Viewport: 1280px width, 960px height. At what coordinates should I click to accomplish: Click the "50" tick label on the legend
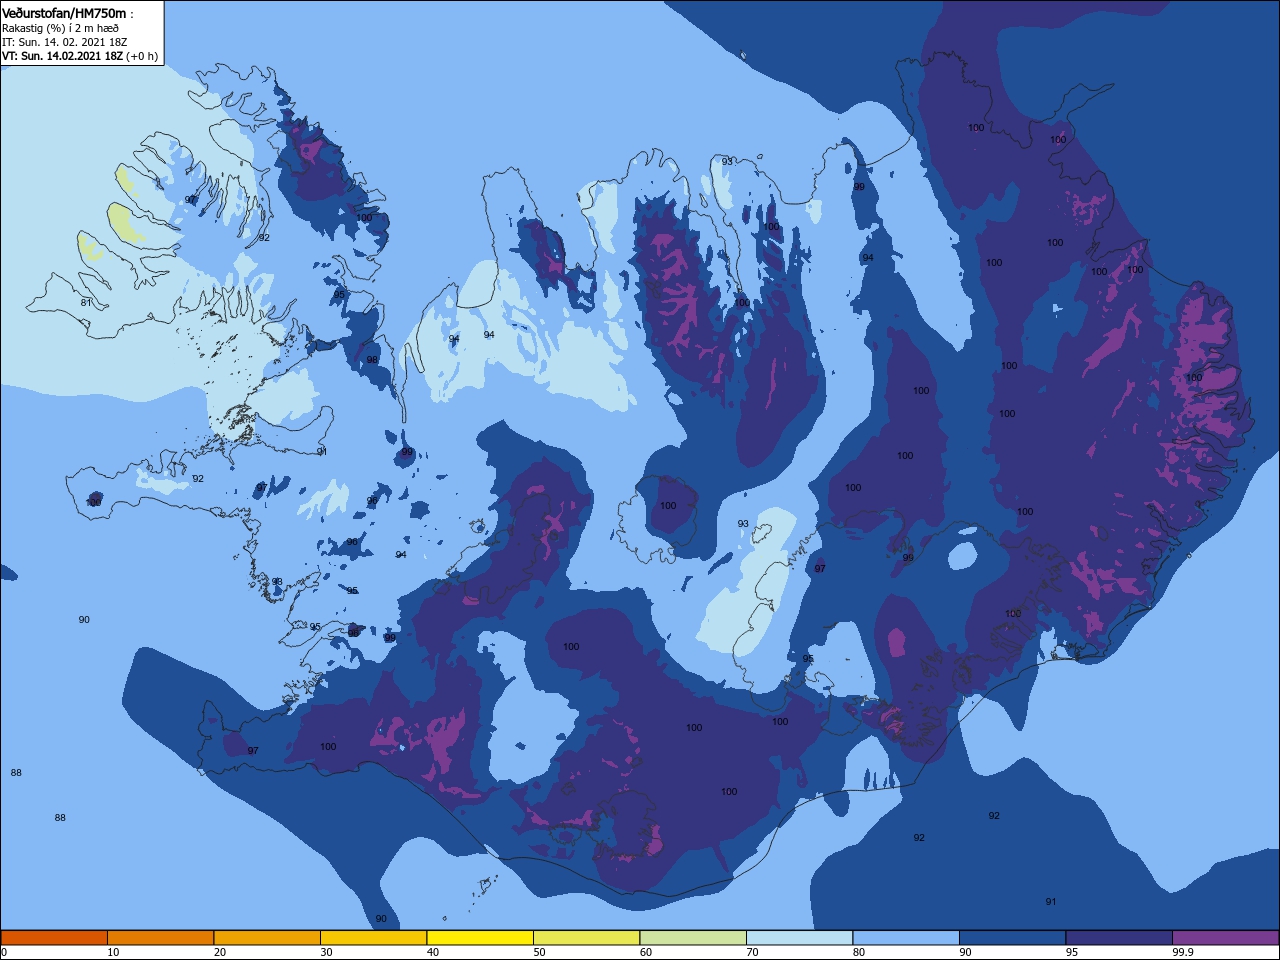pyautogui.click(x=539, y=952)
